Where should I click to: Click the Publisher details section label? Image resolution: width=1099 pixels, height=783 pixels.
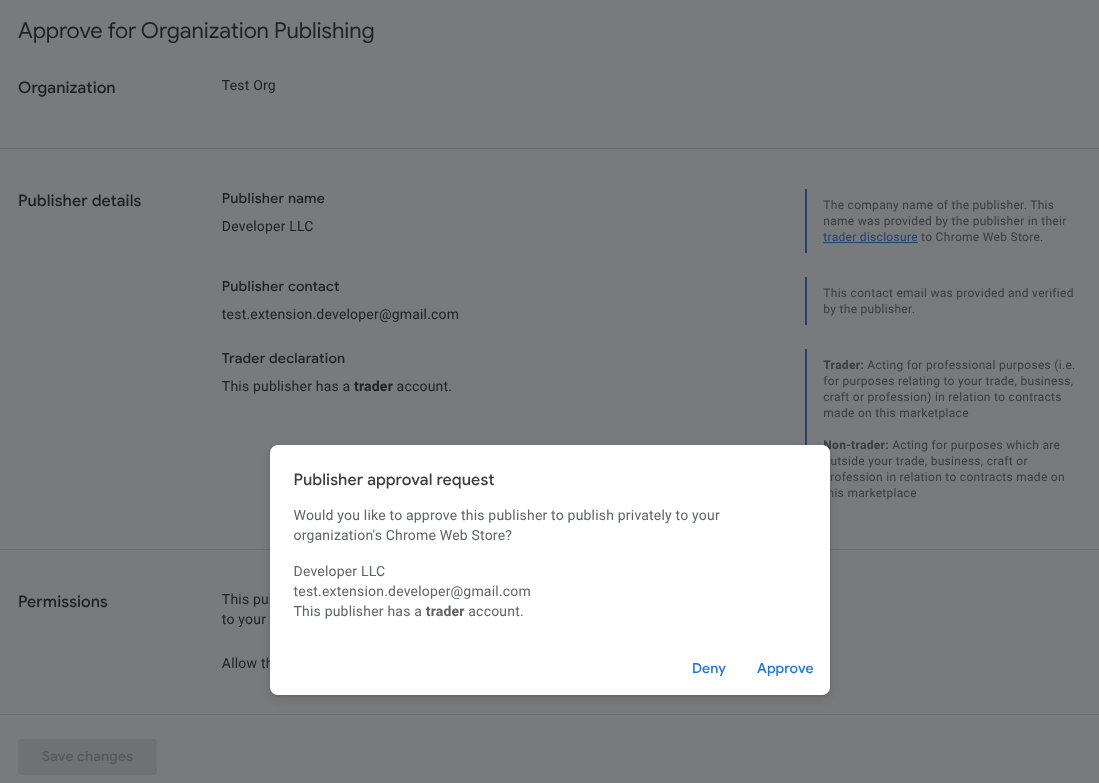pyautogui.click(x=79, y=201)
